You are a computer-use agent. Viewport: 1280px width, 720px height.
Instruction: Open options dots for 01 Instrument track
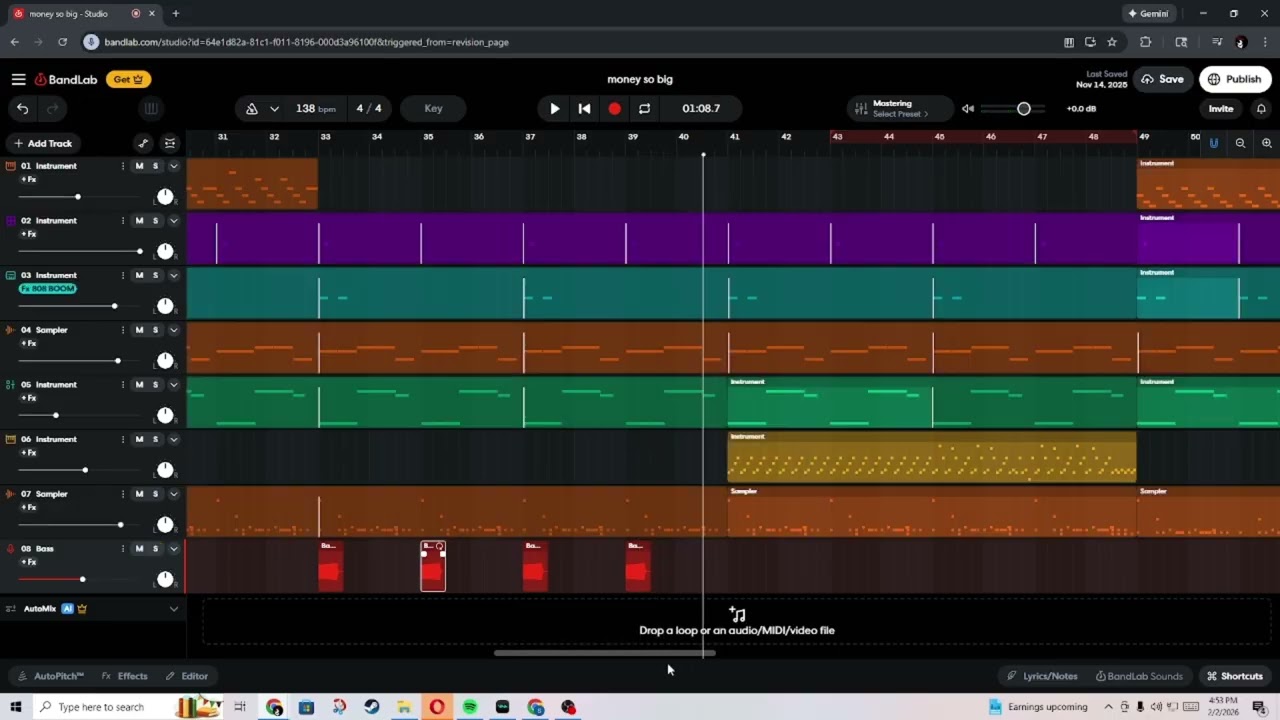tap(123, 166)
